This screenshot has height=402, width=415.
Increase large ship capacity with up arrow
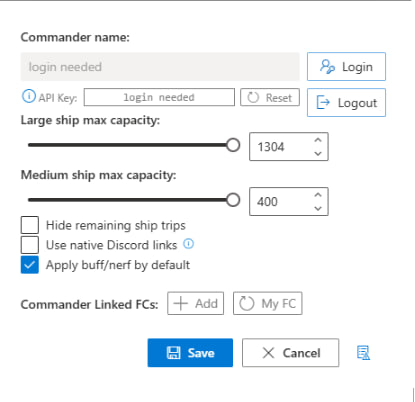point(318,140)
